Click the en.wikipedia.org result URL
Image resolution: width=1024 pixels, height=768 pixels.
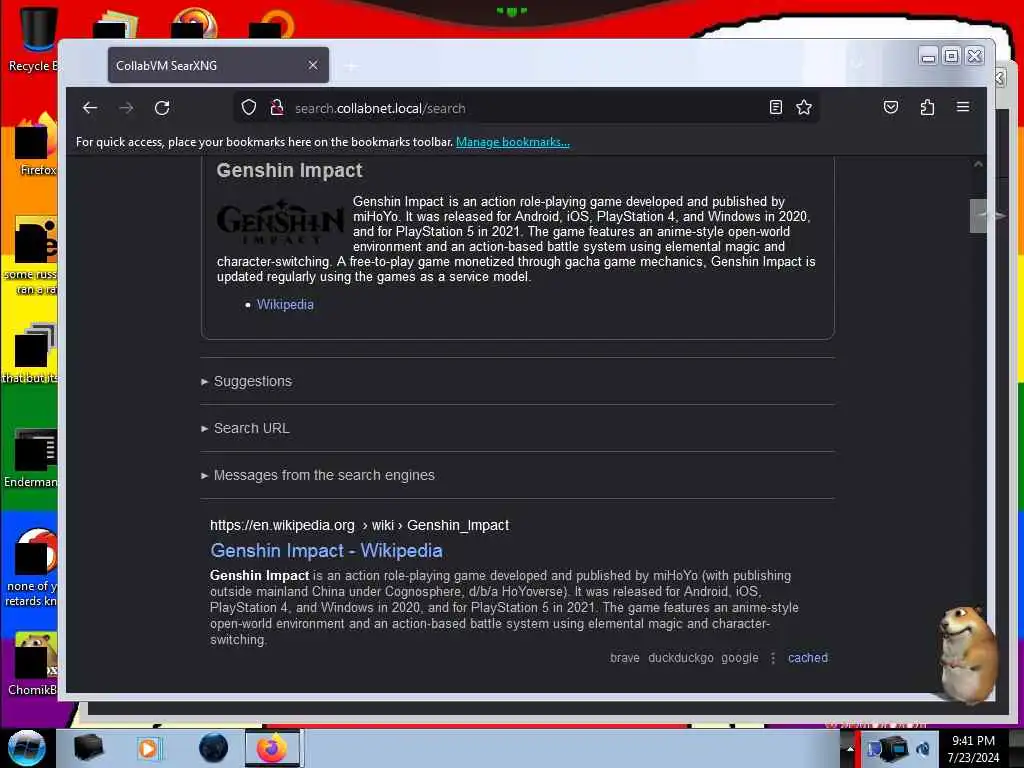coord(359,525)
